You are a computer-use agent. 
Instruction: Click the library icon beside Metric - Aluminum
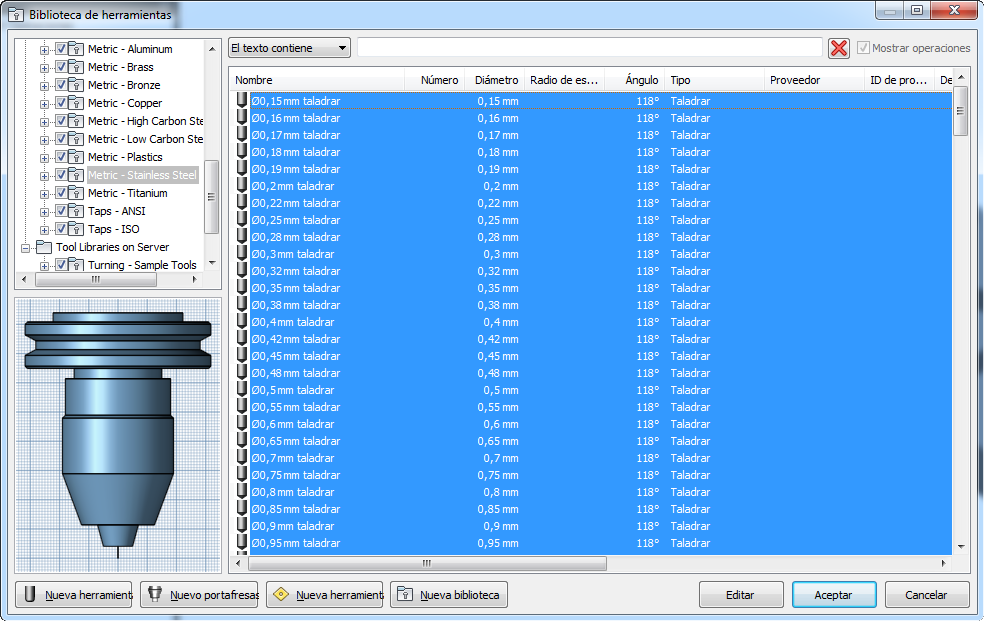click(x=76, y=49)
